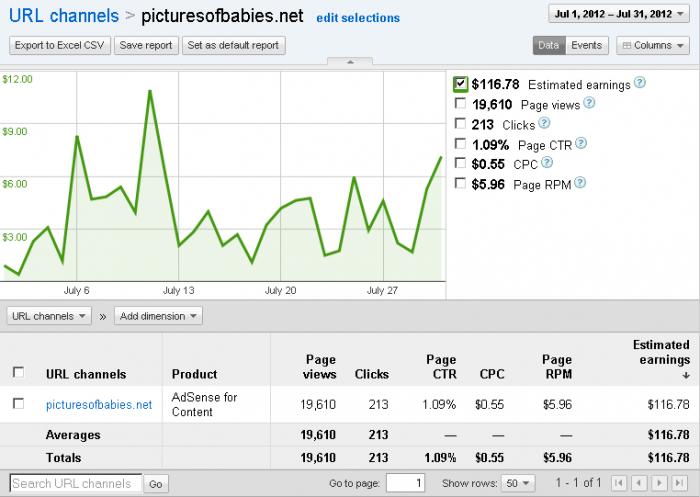
Task: Open the URL channels breadcrumb link
Action: pos(64,16)
